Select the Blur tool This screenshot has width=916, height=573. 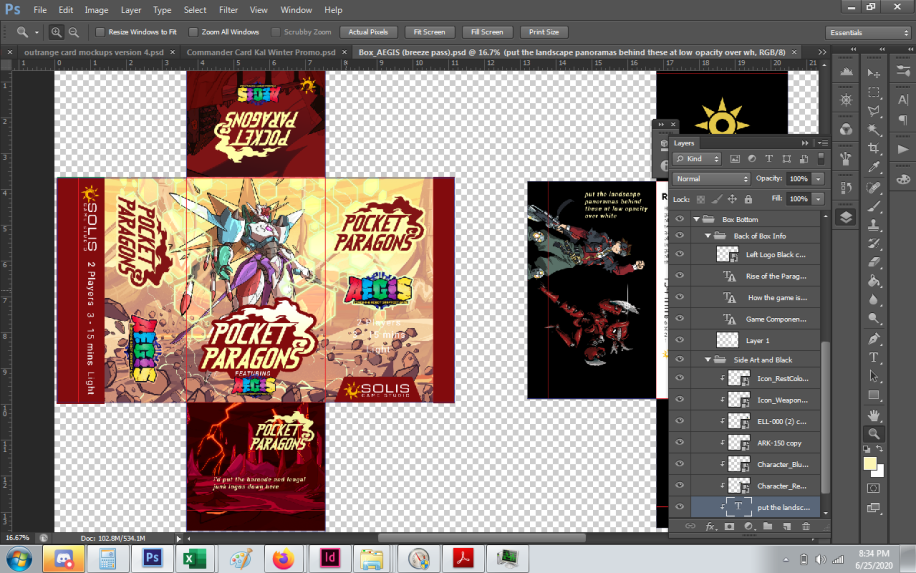coord(873,300)
